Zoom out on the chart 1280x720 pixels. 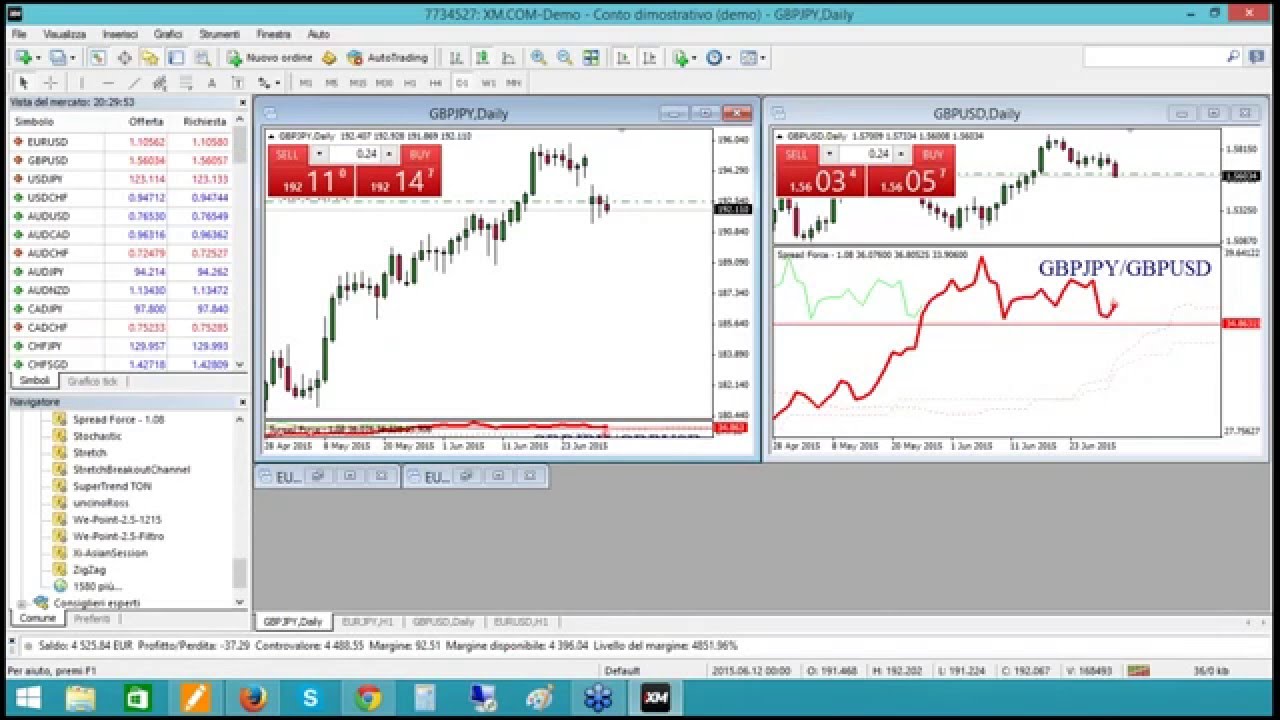pos(565,58)
